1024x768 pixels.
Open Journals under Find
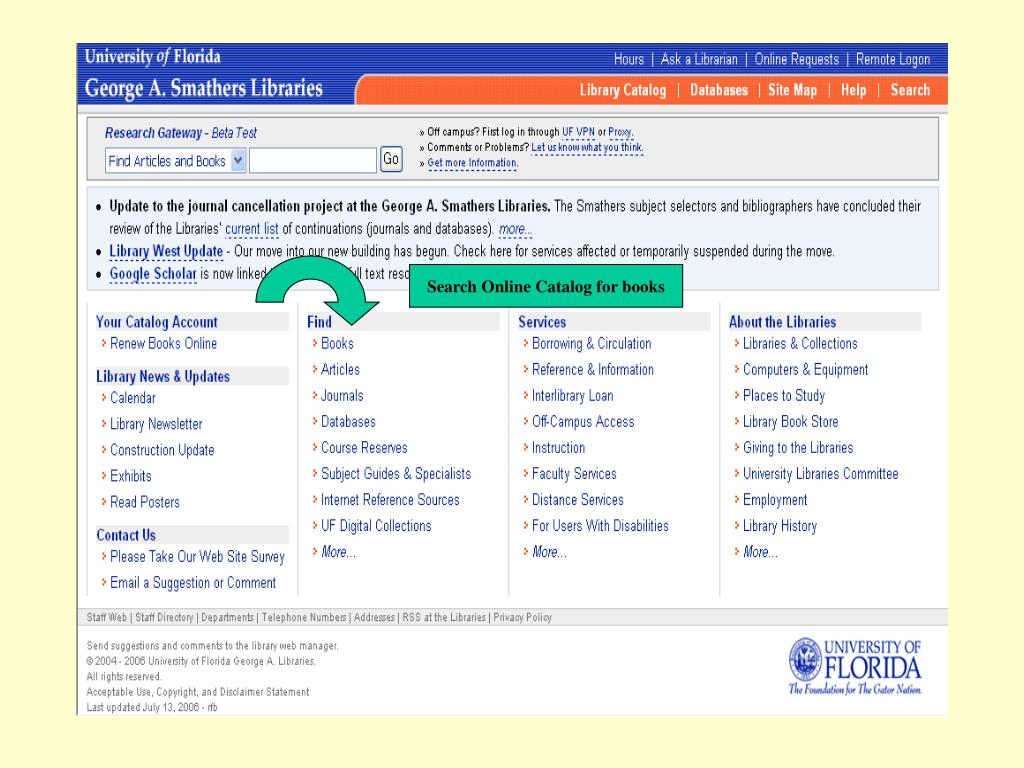pyautogui.click(x=342, y=396)
